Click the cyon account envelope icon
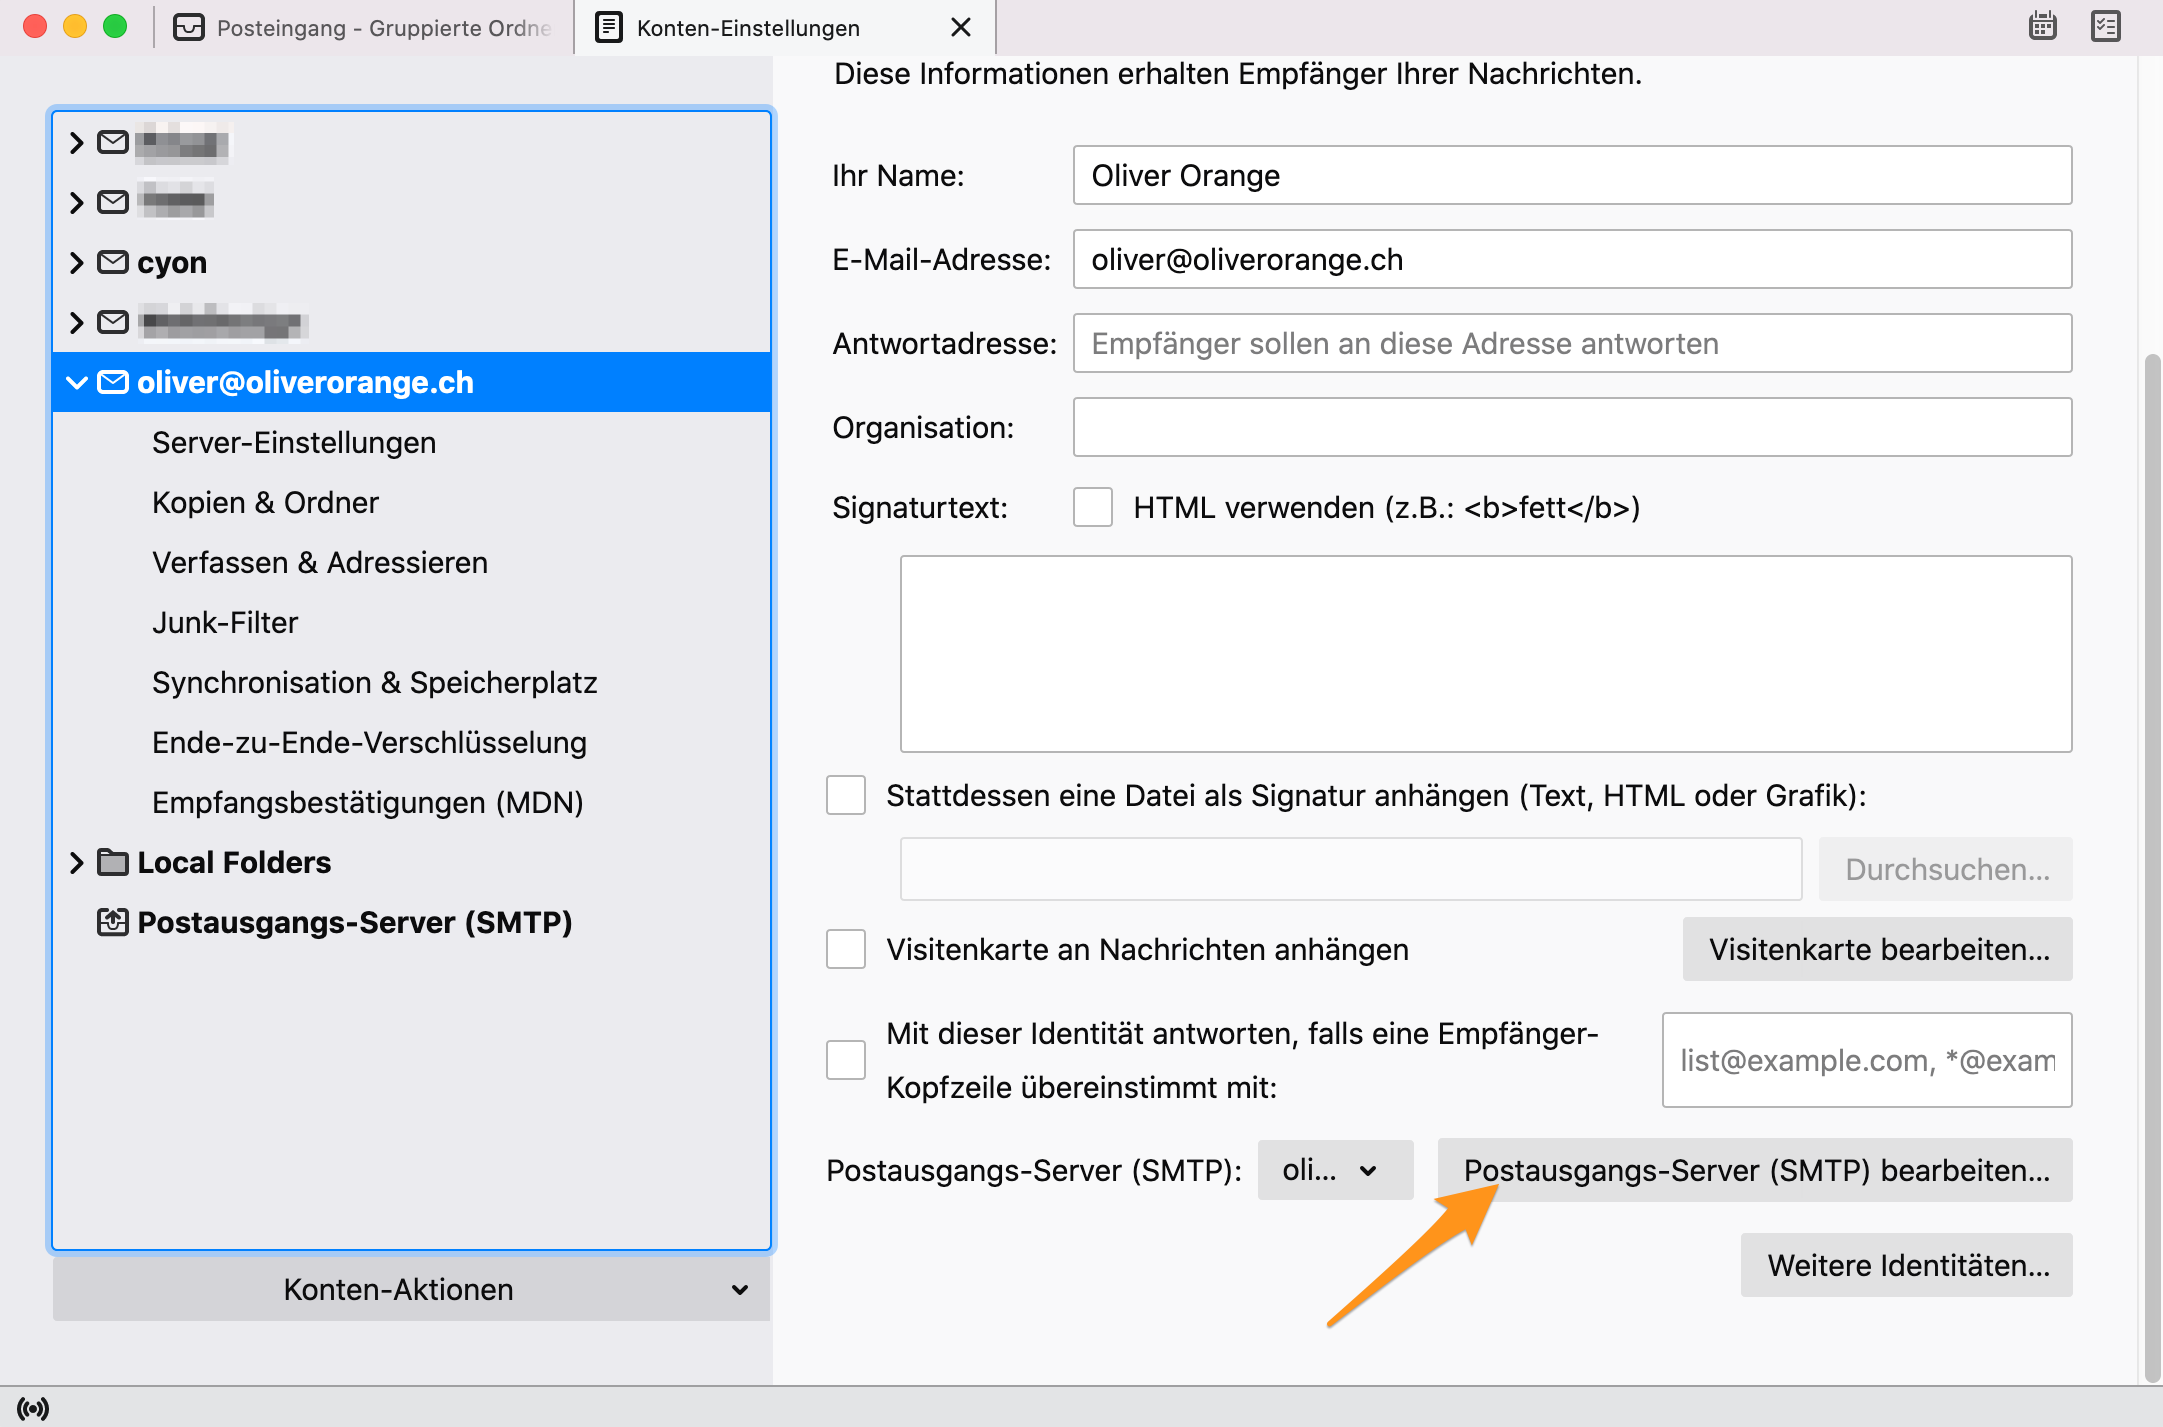 click(113, 262)
